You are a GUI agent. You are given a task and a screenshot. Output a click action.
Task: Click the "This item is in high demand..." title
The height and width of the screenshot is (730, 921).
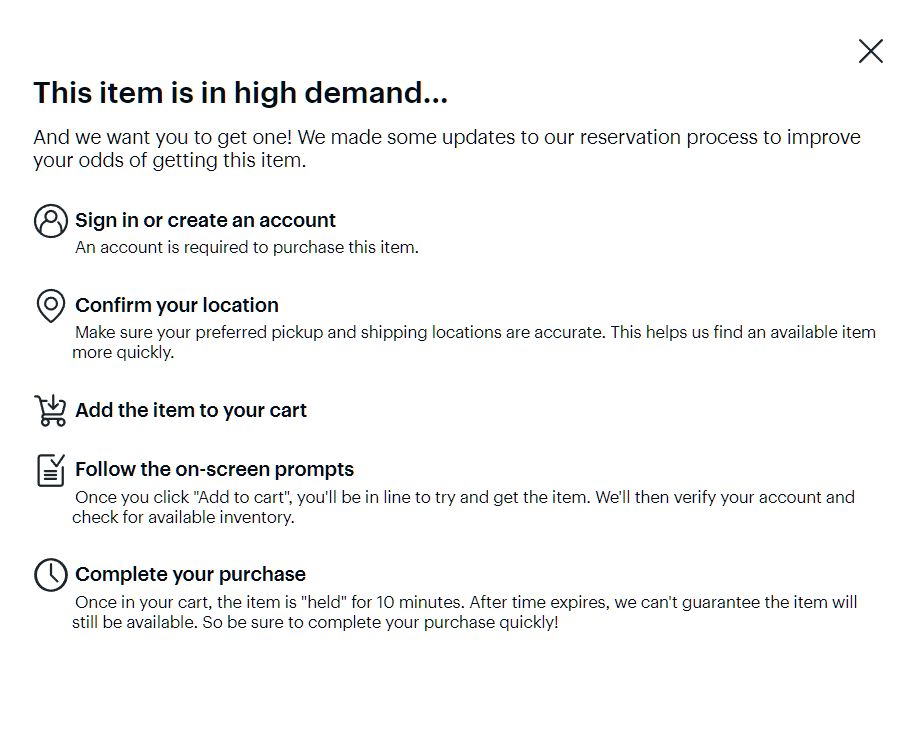click(240, 93)
